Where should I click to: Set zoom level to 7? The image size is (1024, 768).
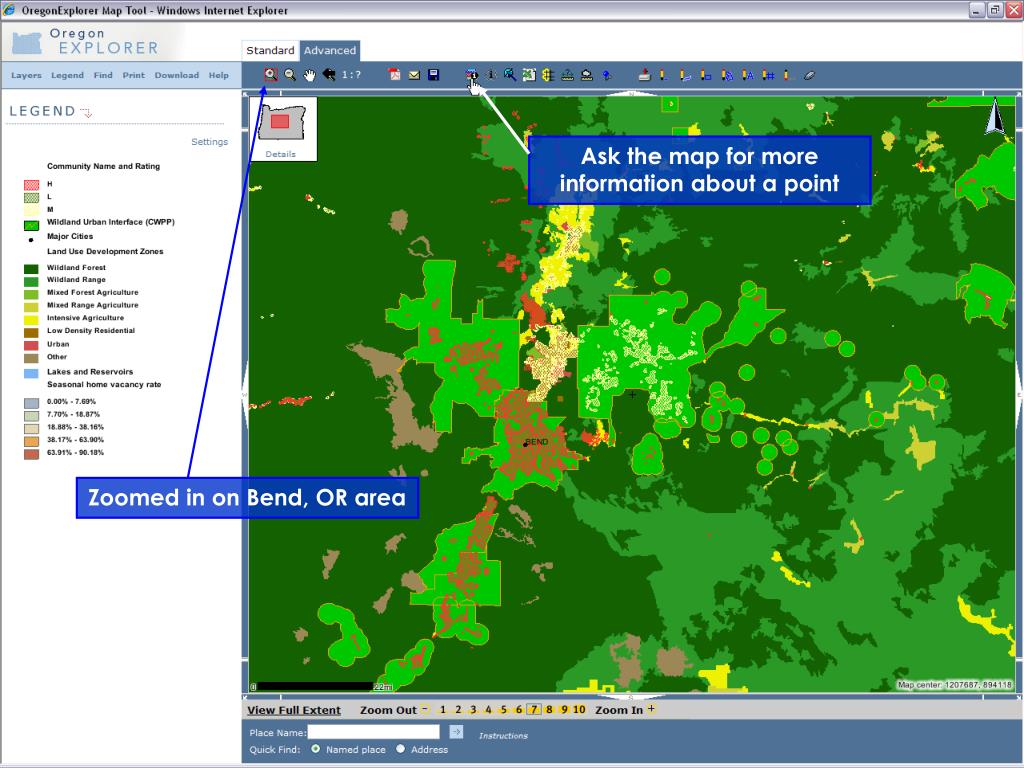click(x=534, y=710)
